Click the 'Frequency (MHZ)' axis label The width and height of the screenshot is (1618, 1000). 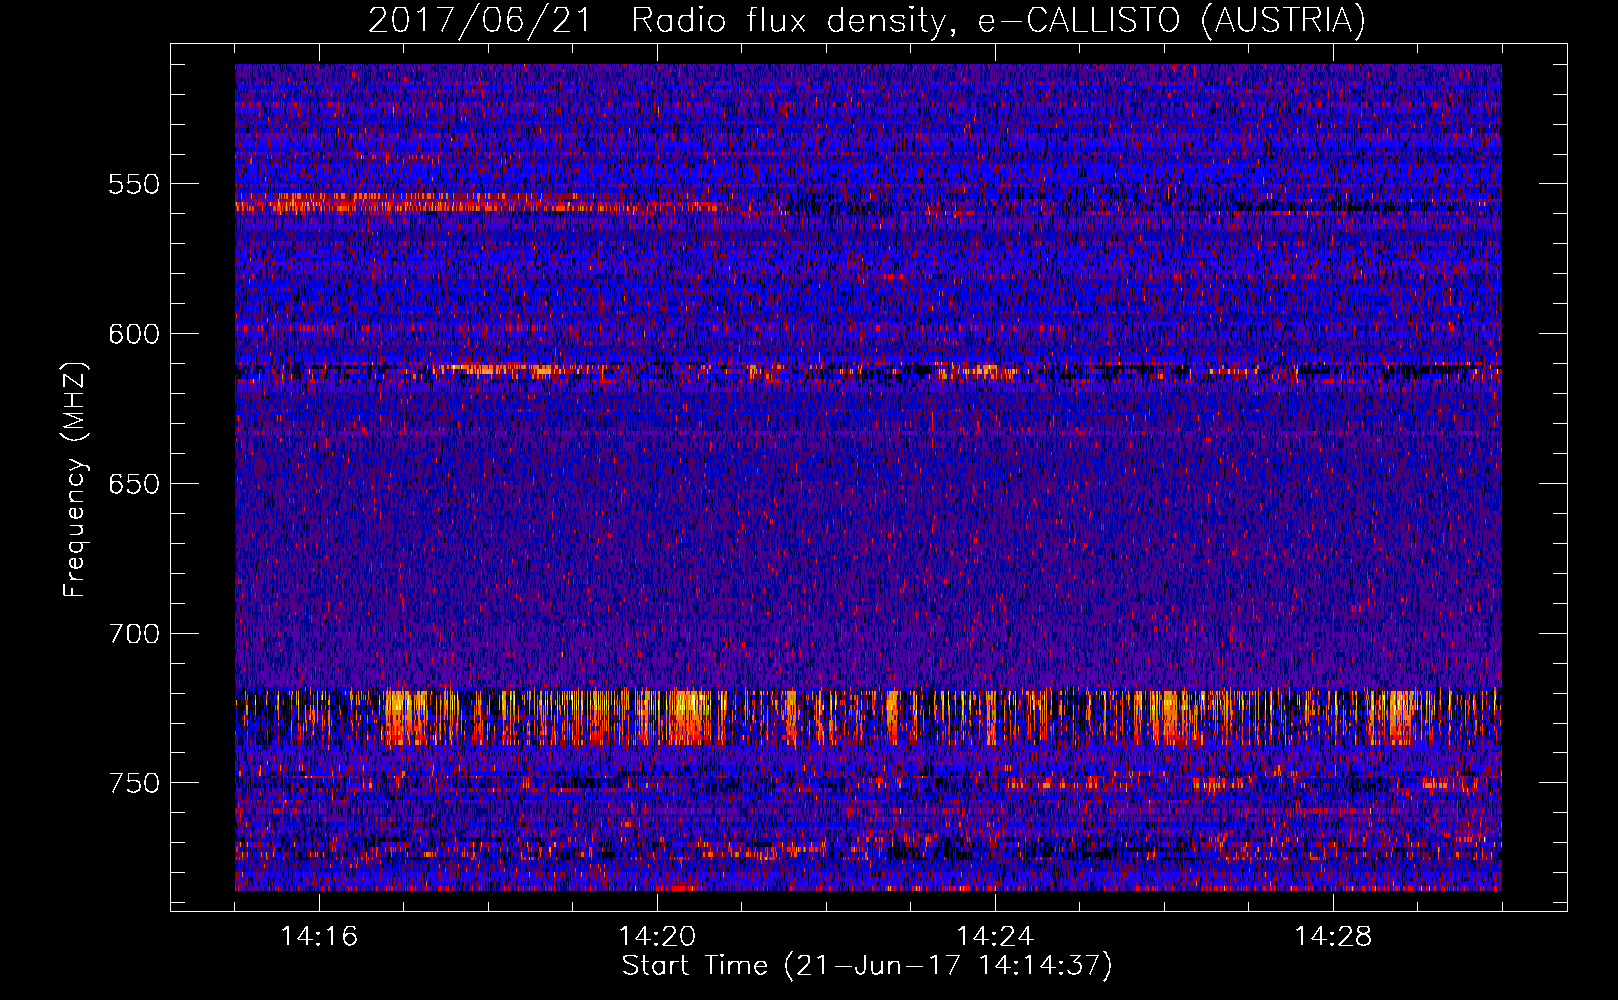pyautogui.click(x=75, y=480)
